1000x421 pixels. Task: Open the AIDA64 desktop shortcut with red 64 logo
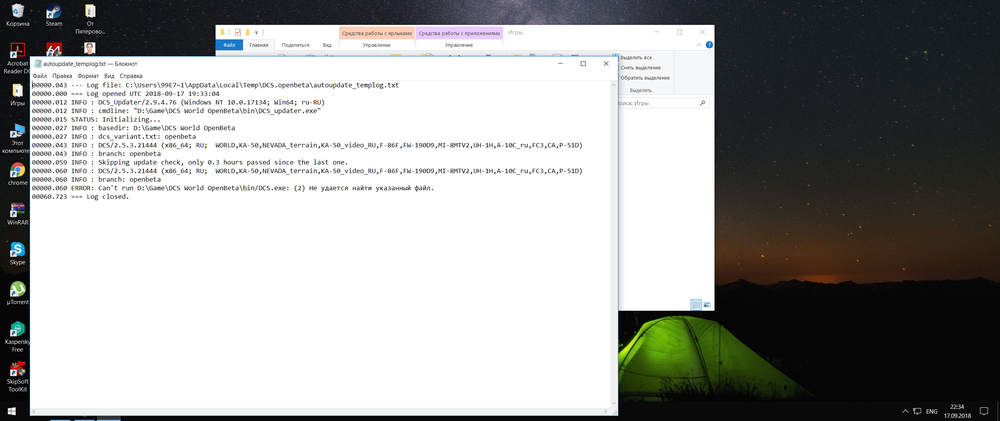[54, 49]
